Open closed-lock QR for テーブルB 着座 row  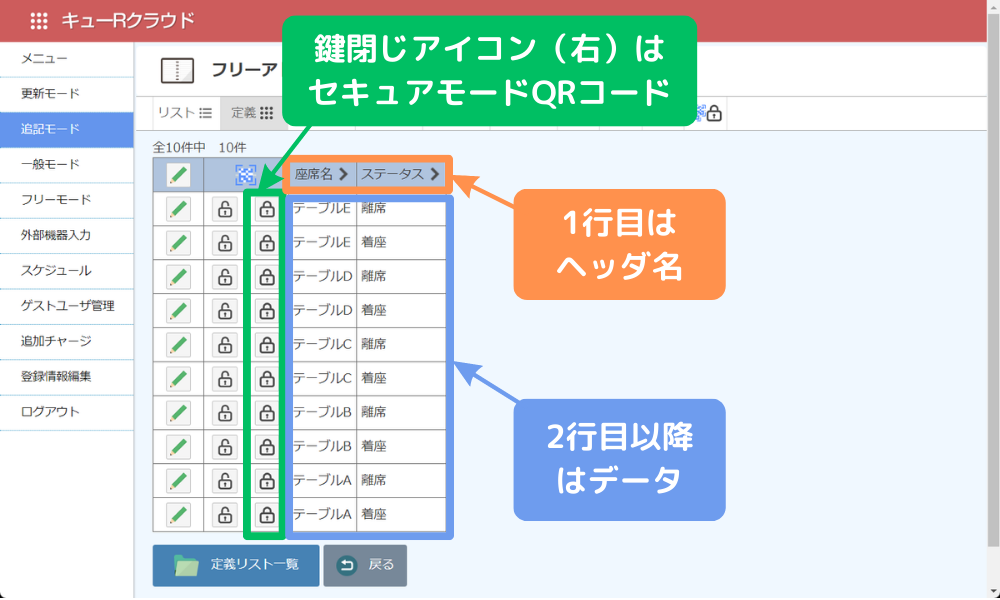coord(267,447)
